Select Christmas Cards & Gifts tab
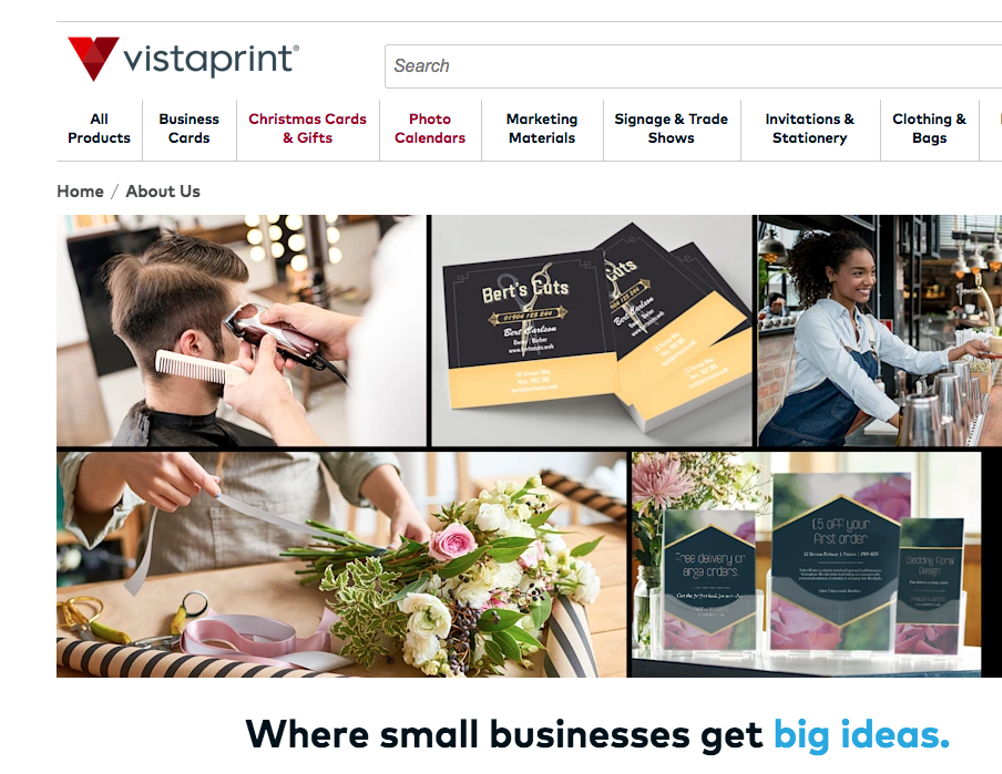The image size is (1002, 774). [307, 128]
